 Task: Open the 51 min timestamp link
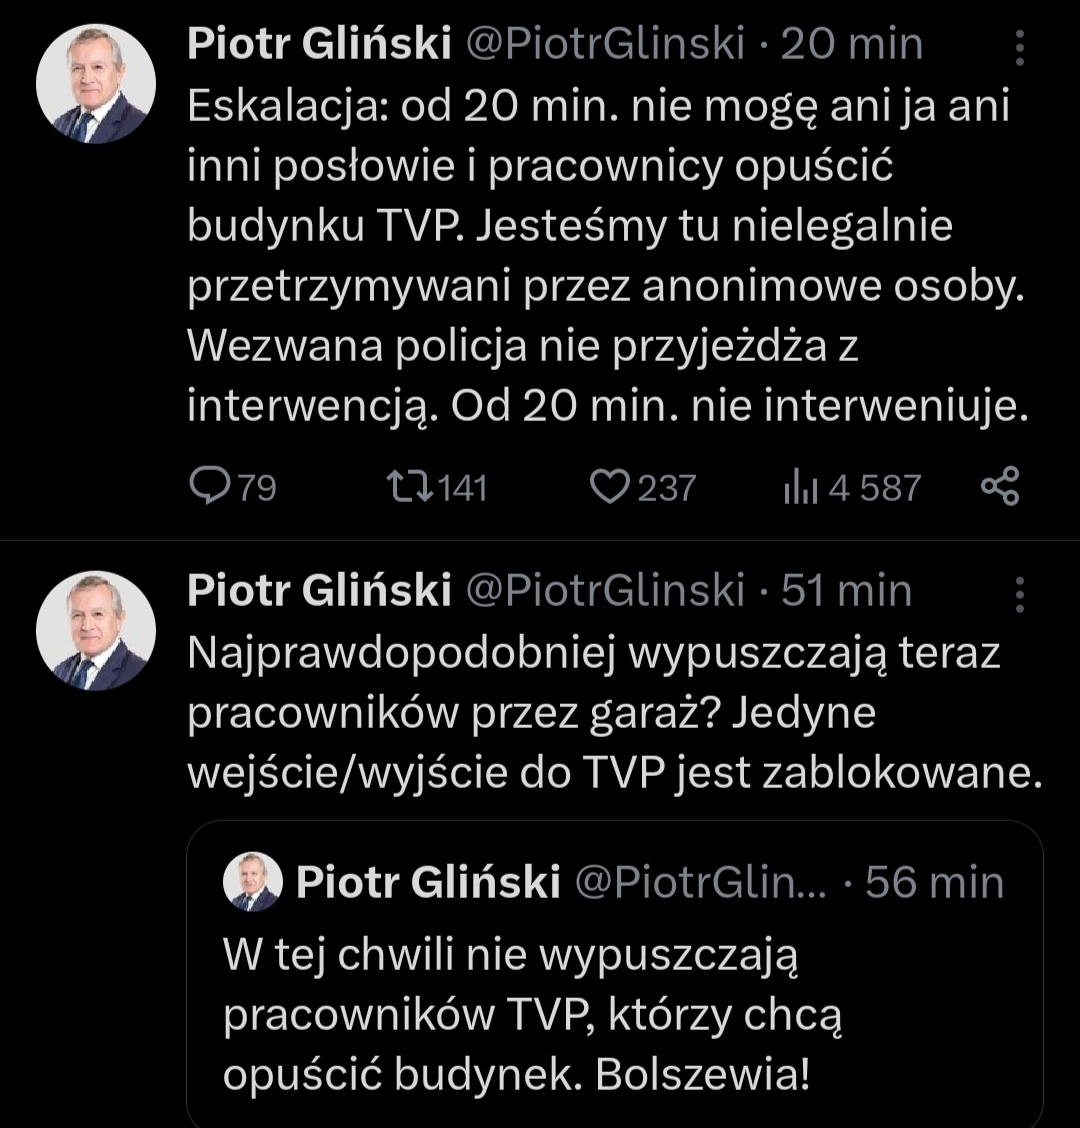846,591
